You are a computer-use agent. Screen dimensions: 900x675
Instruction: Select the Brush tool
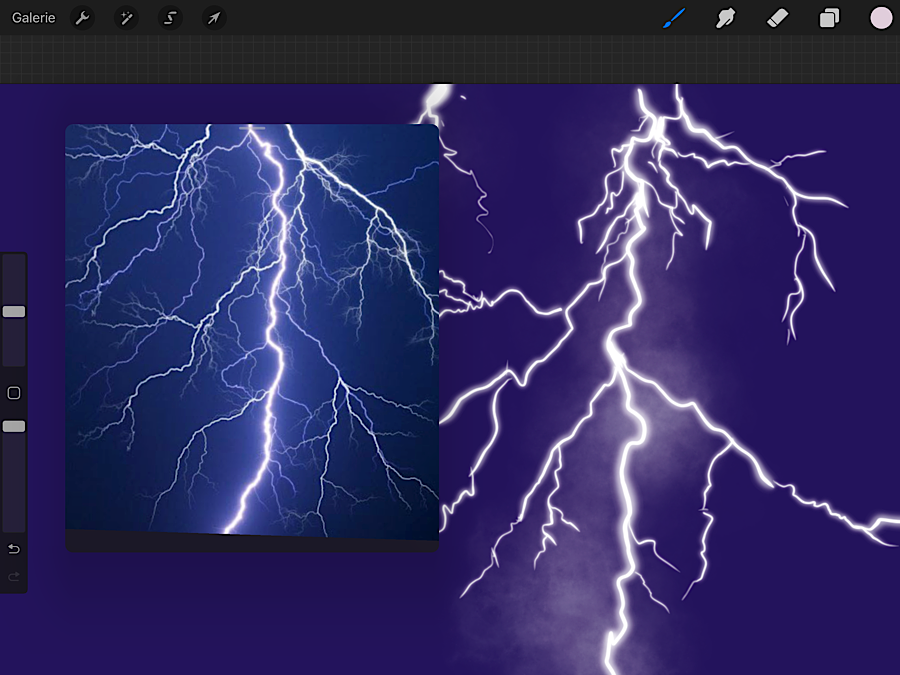(x=674, y=18)
